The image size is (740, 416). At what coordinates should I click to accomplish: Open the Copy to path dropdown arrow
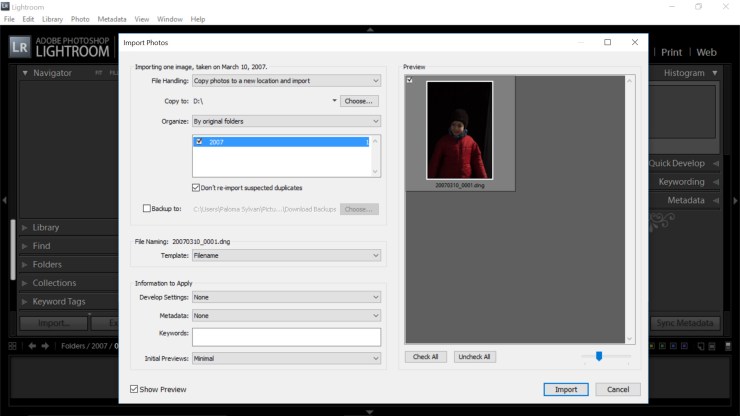pyautogui.click(x=334, y=101)
